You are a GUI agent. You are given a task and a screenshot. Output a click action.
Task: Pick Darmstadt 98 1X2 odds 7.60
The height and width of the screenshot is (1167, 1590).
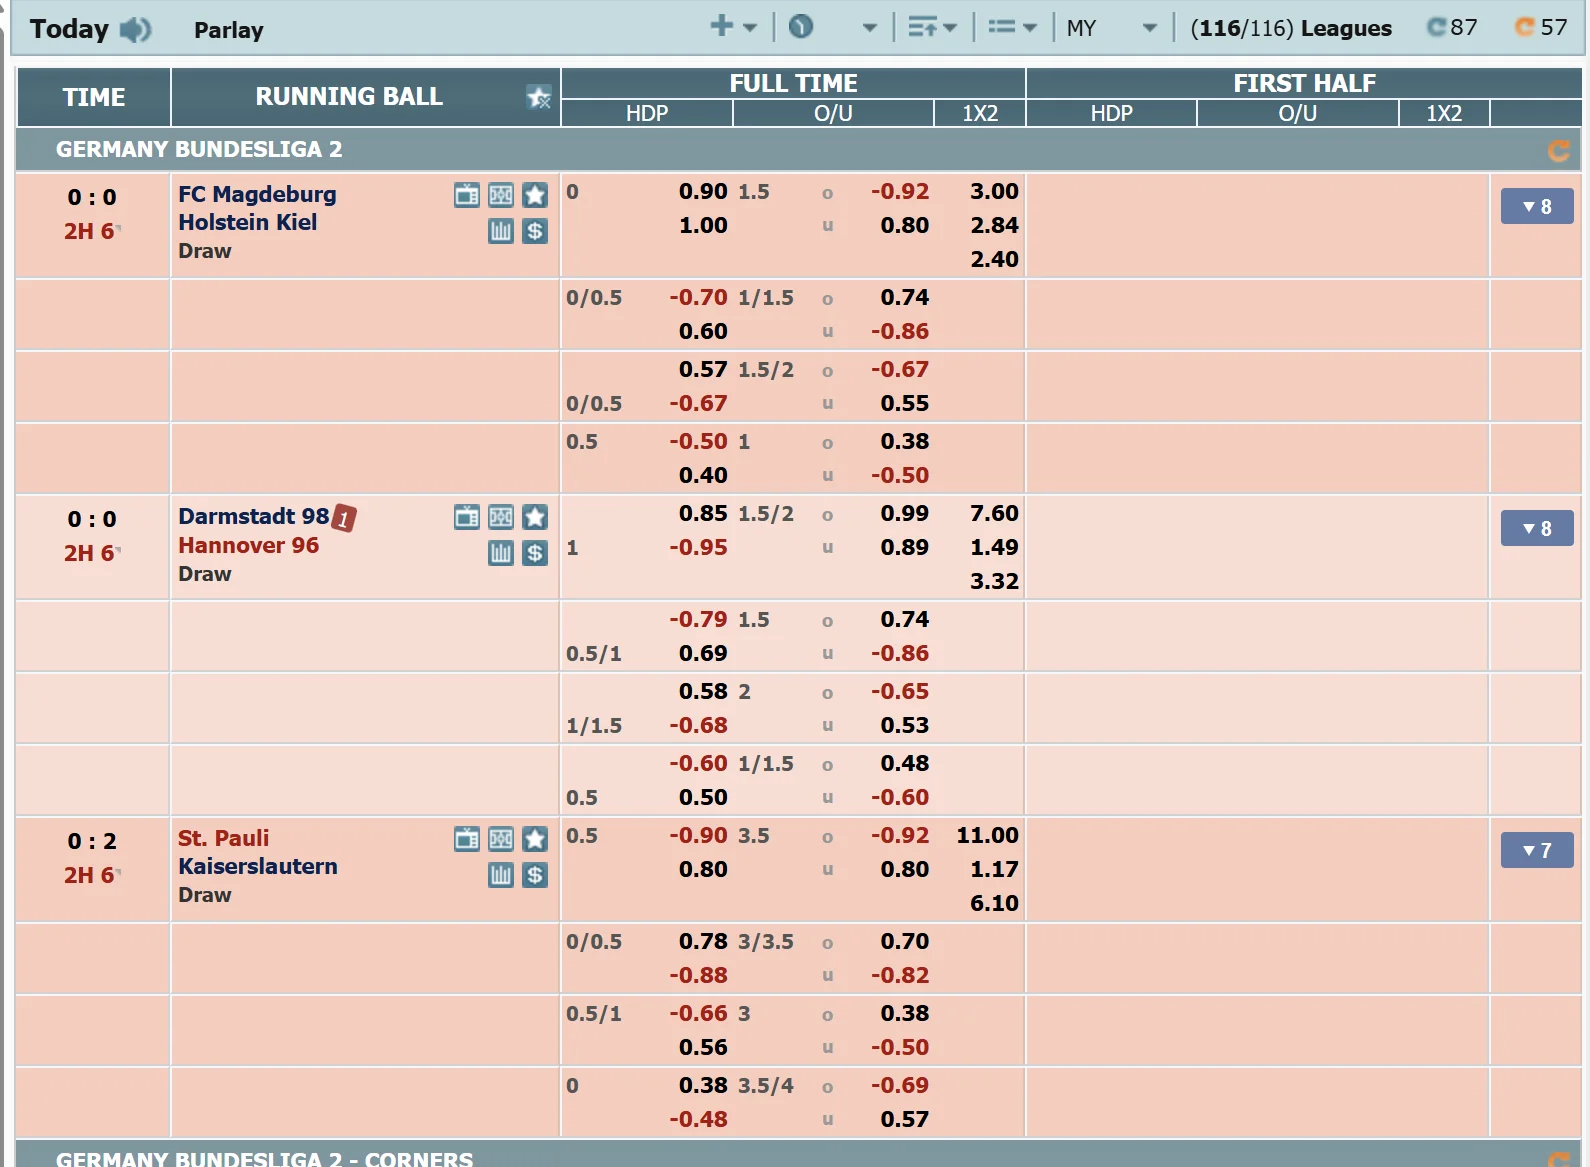point(994,513)
